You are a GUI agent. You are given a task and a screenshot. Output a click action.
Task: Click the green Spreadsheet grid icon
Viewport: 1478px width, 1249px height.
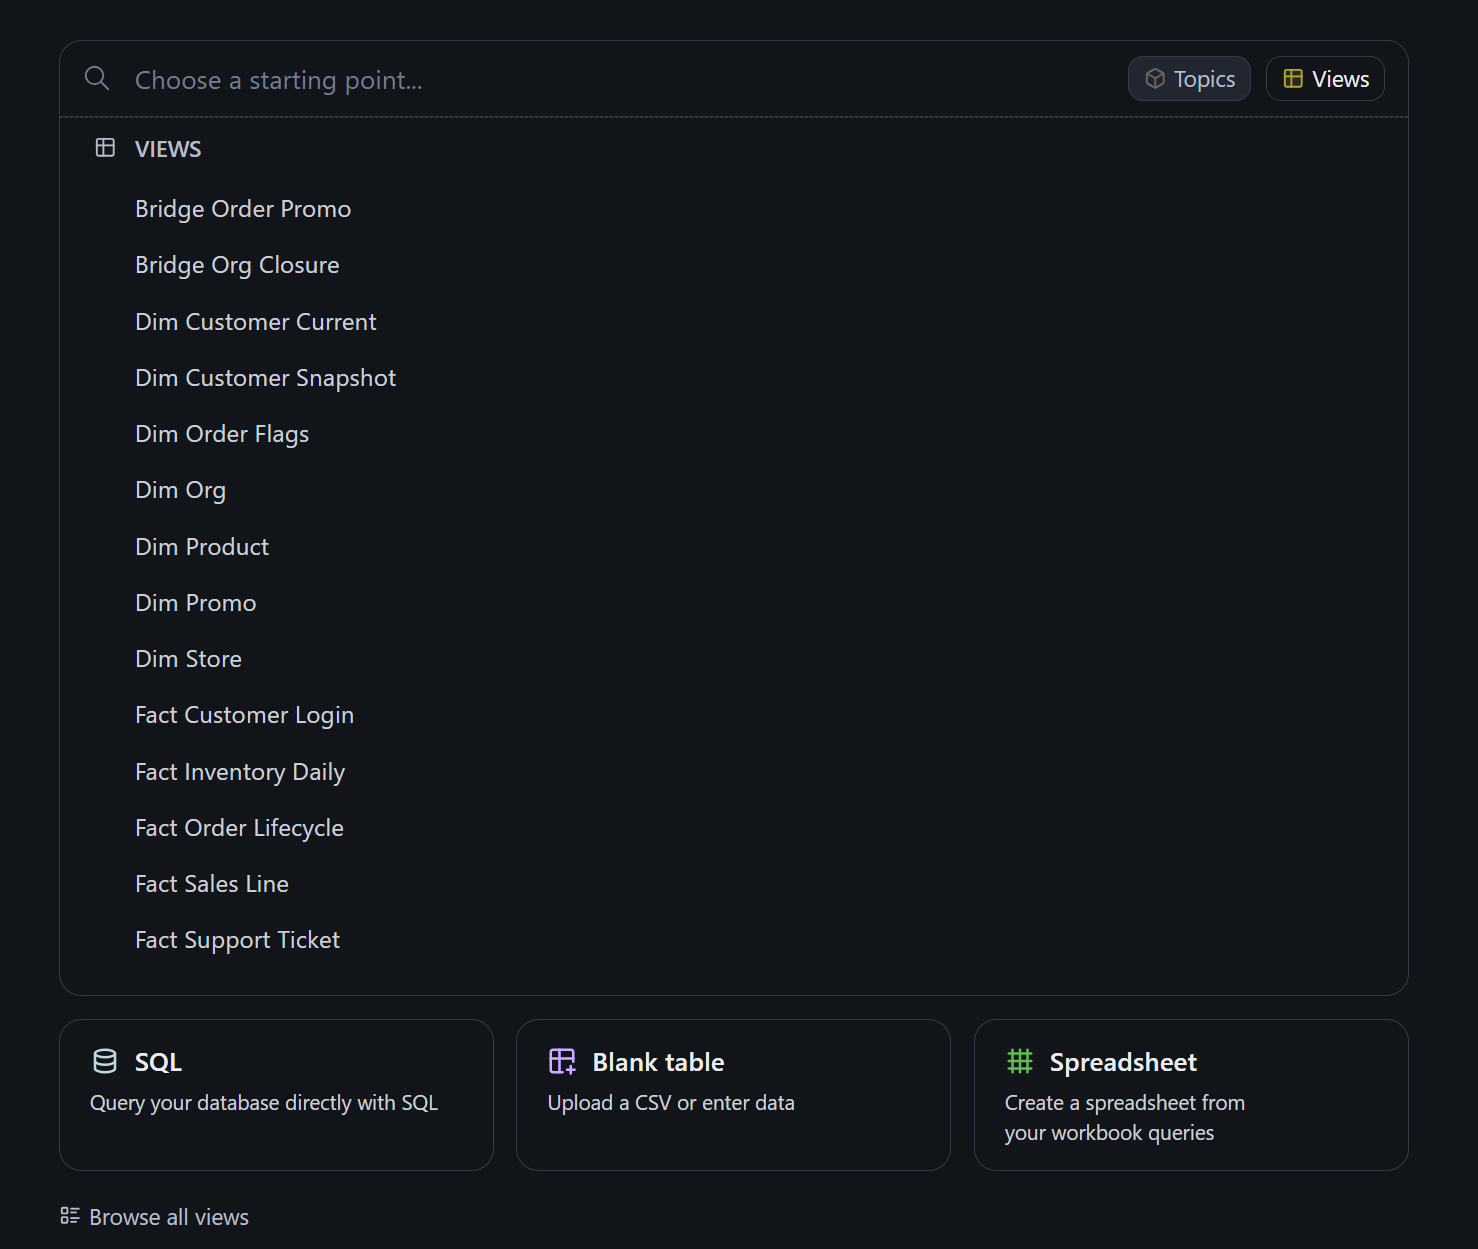(x=1019, y=1061)
